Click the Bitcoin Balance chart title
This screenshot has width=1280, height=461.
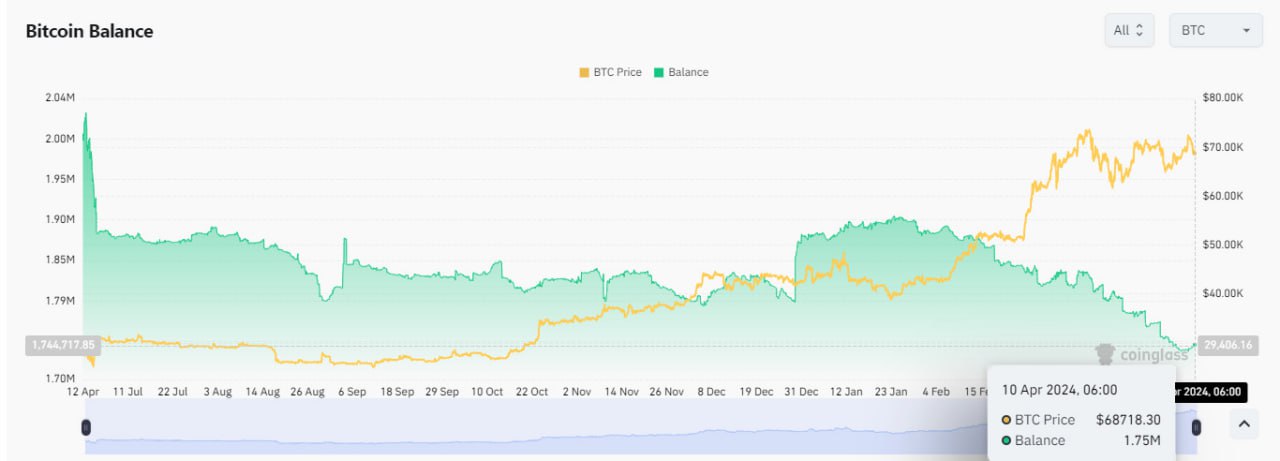click(89, 31)
